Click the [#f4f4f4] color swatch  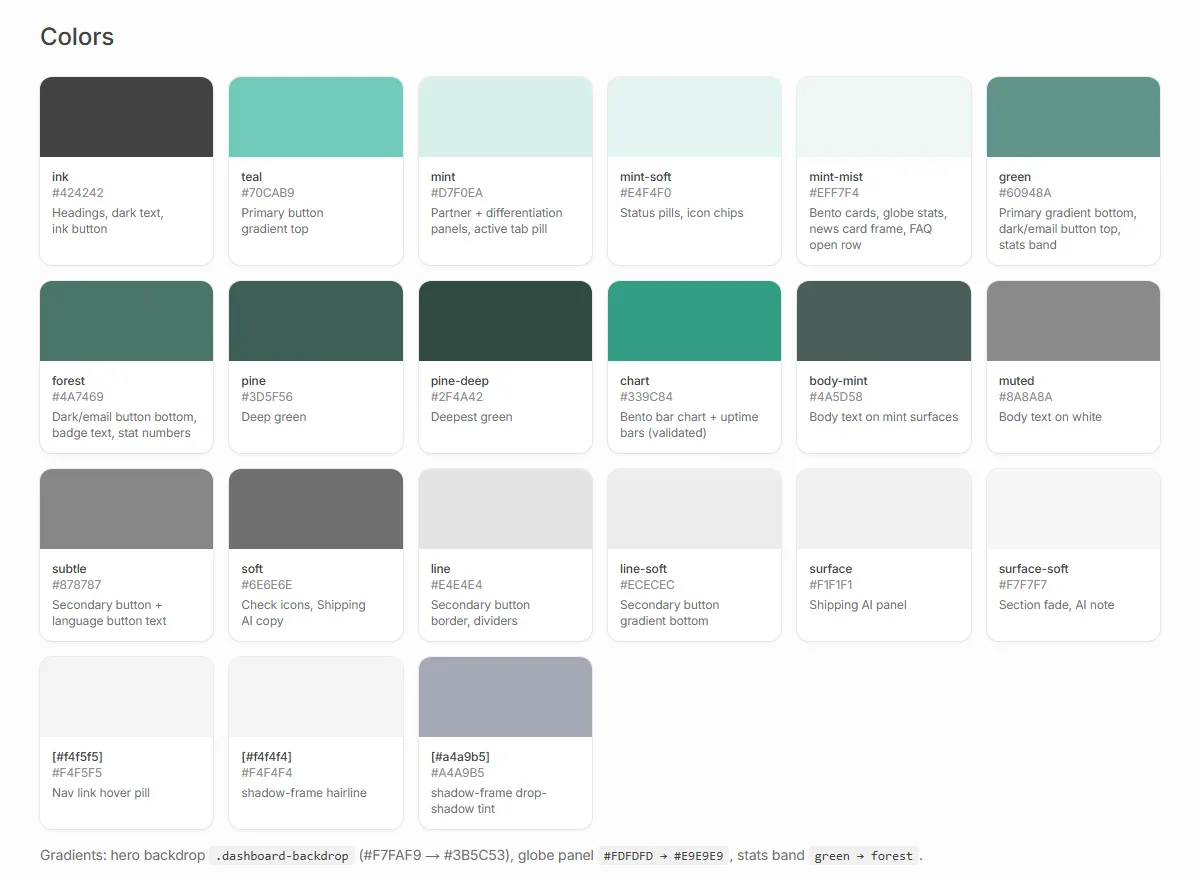tap(316, 697)
